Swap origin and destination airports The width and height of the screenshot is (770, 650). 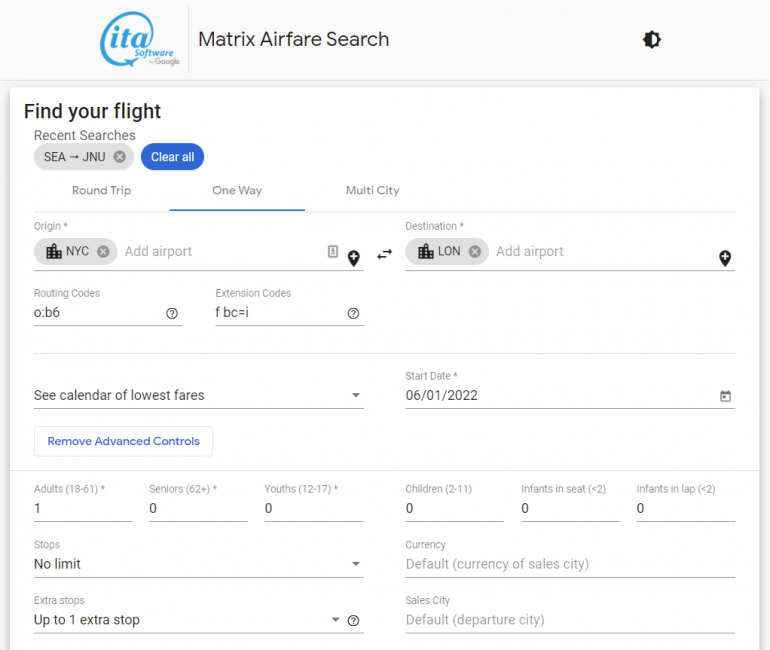[385, 255]
